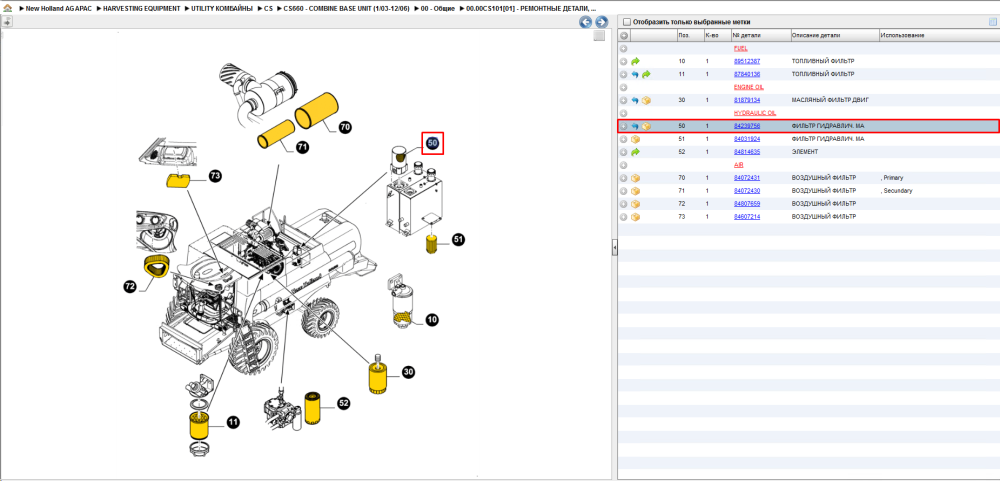Open part number link 84031924
The height and width of the screenshot is (481, 1000).
[747, 139]
